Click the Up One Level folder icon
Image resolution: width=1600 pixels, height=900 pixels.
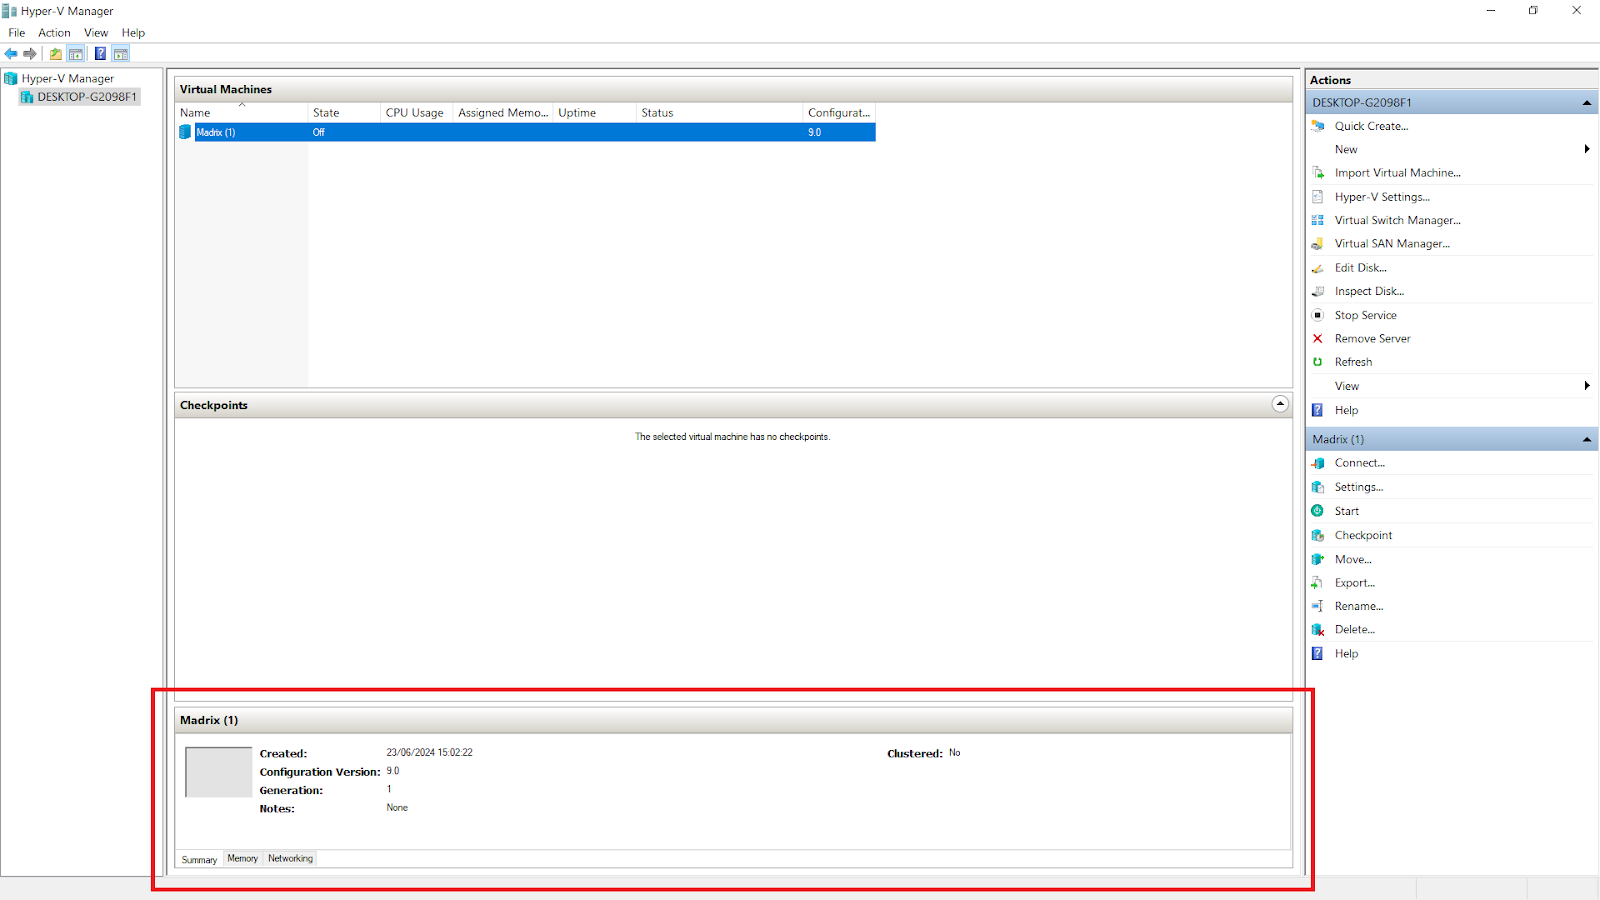[56, 54]
